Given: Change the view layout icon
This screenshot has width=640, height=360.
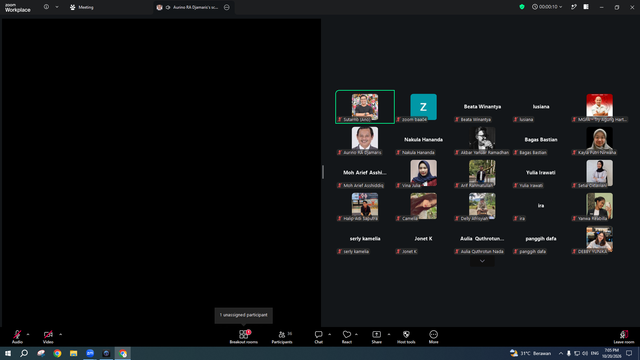Looking at the screenshot, I should coord(586,7).
